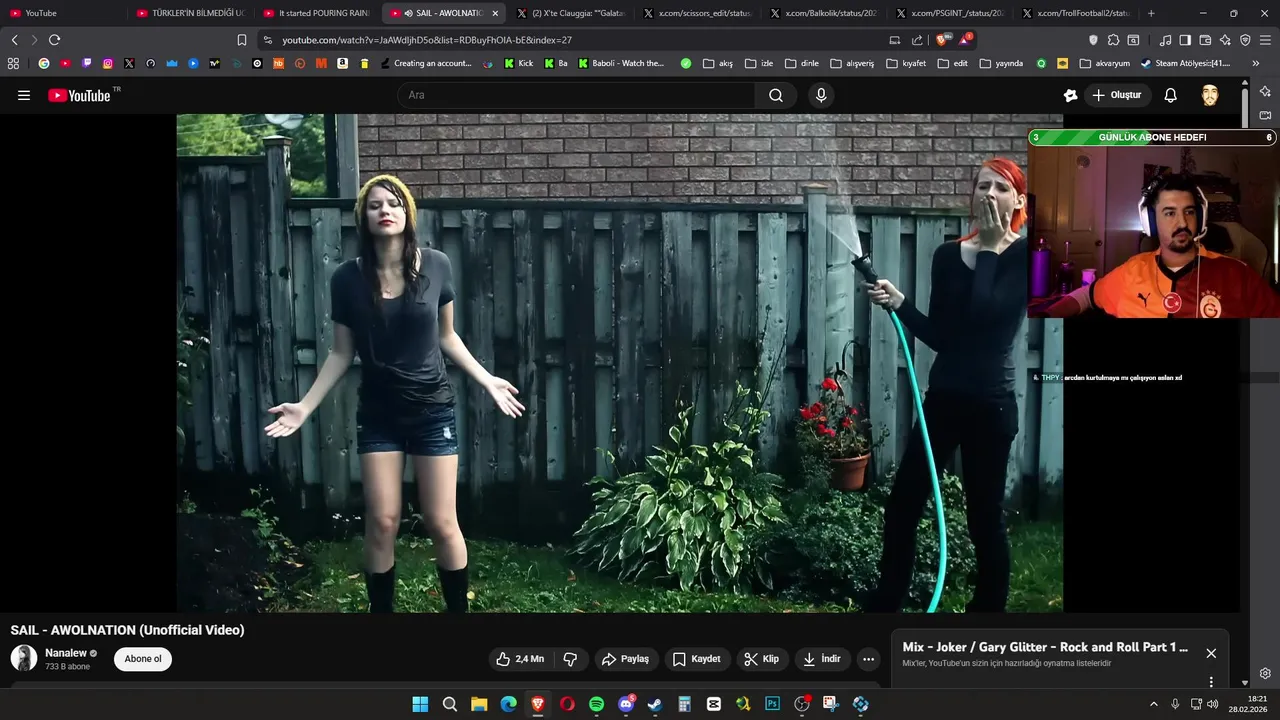Image resolution: width=1280 pixels, height=720 pixels.
Task: Open the alışveriş bookmarks folder
Action: click(x=852, y=63)
